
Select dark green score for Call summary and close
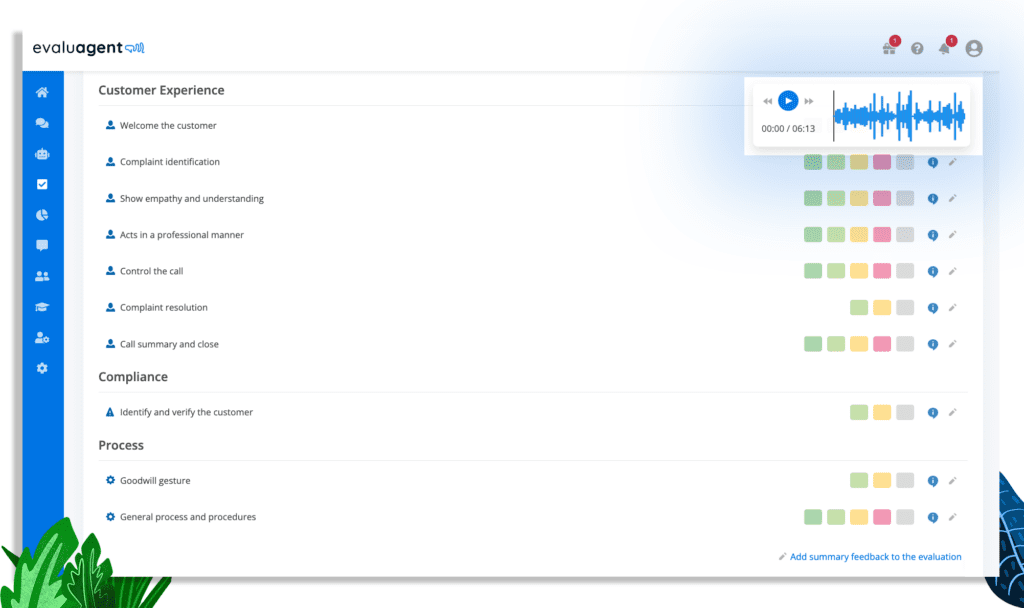[812, 344]
